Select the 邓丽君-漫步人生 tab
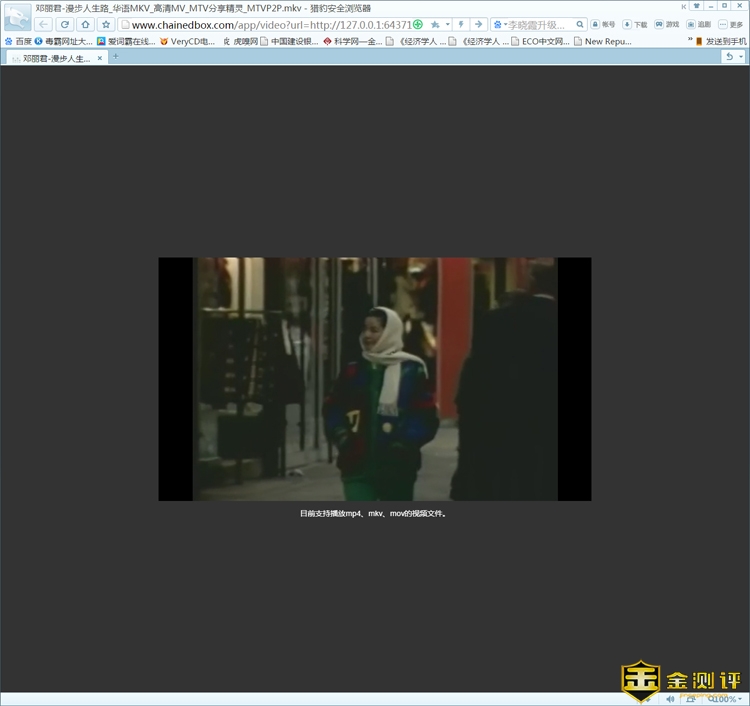The image size is (750, 706). [56, 58]
